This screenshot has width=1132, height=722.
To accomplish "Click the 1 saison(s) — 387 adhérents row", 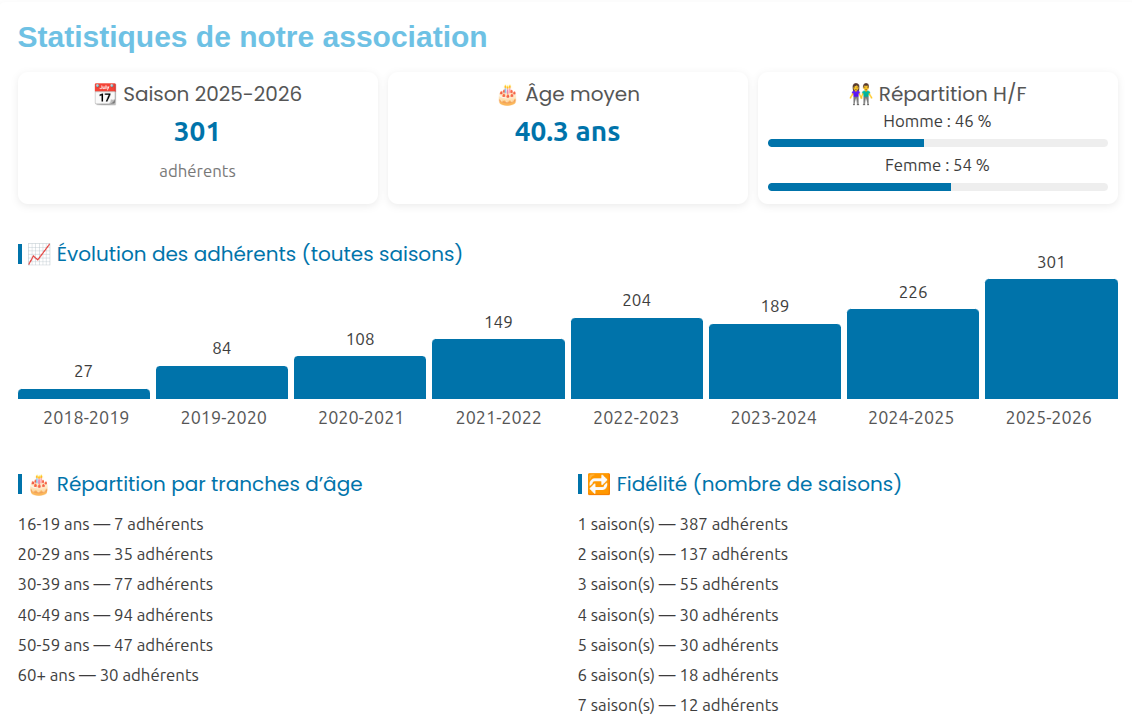I will coord(682,524).
